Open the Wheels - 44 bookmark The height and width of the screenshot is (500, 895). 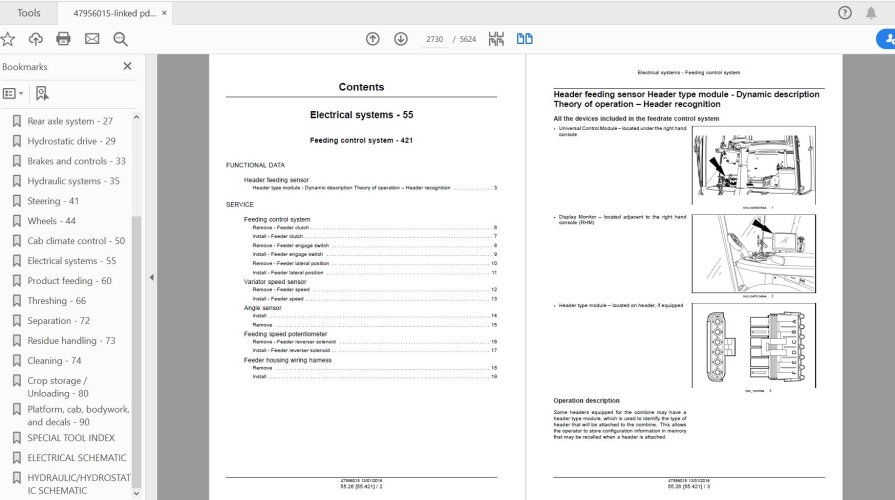point(51,221)
